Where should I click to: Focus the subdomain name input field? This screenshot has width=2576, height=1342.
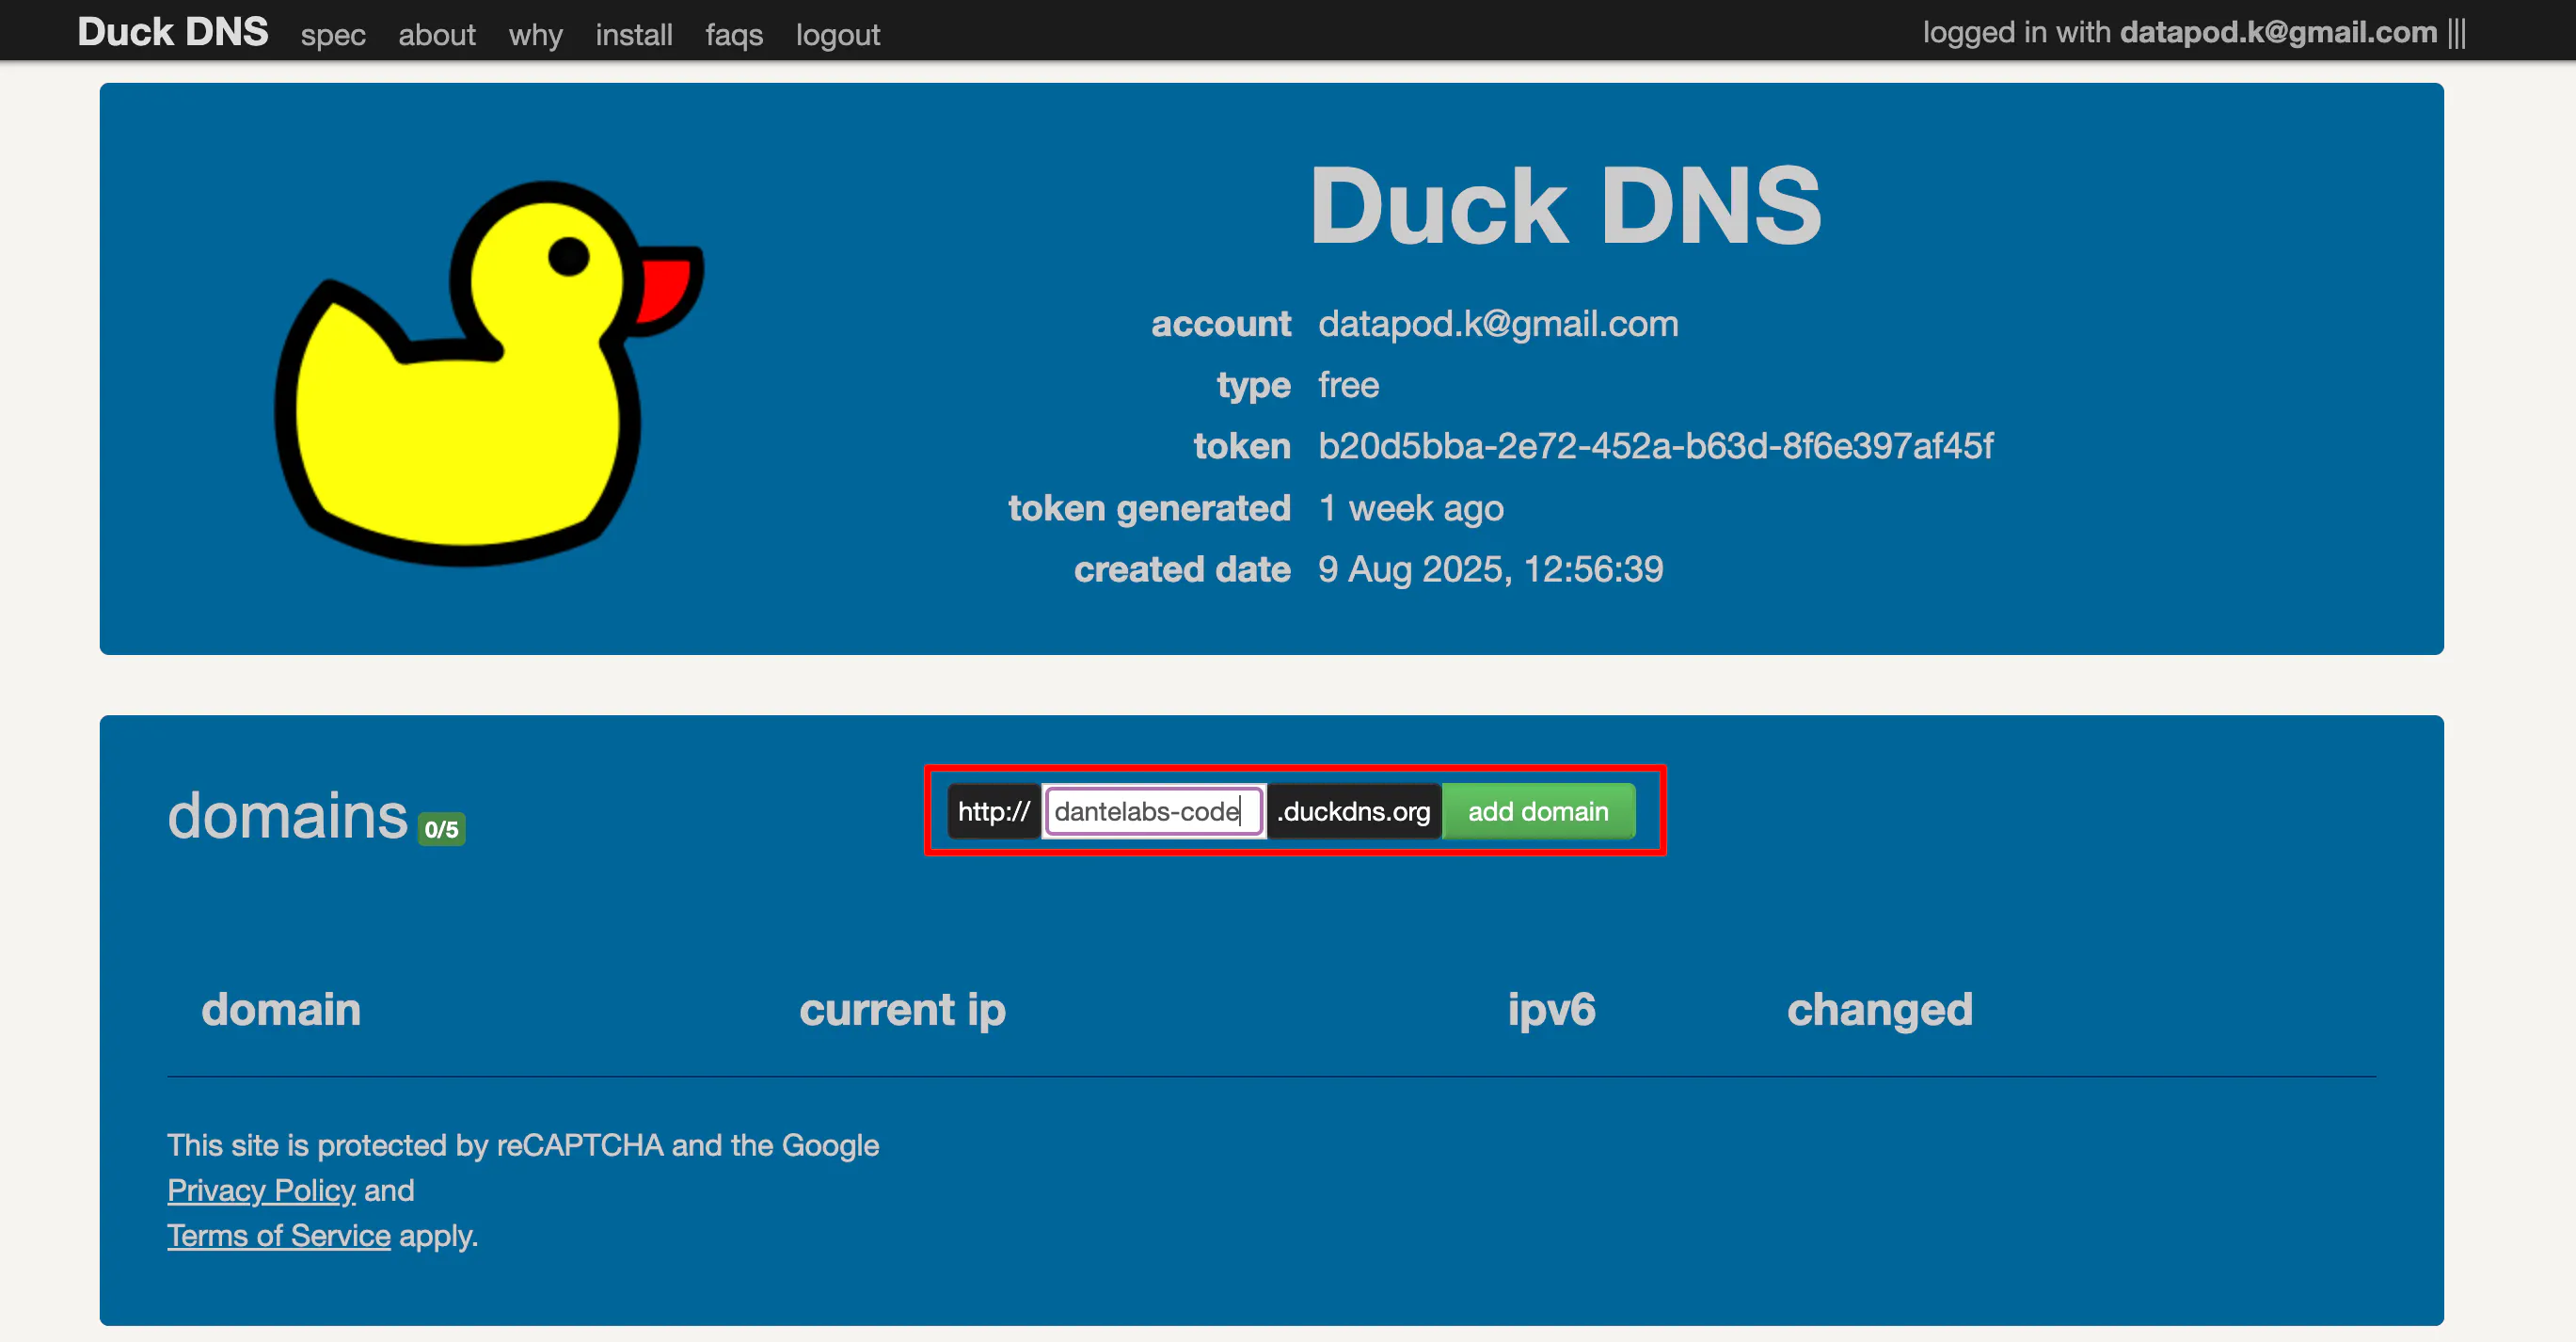pos(1152,811)
